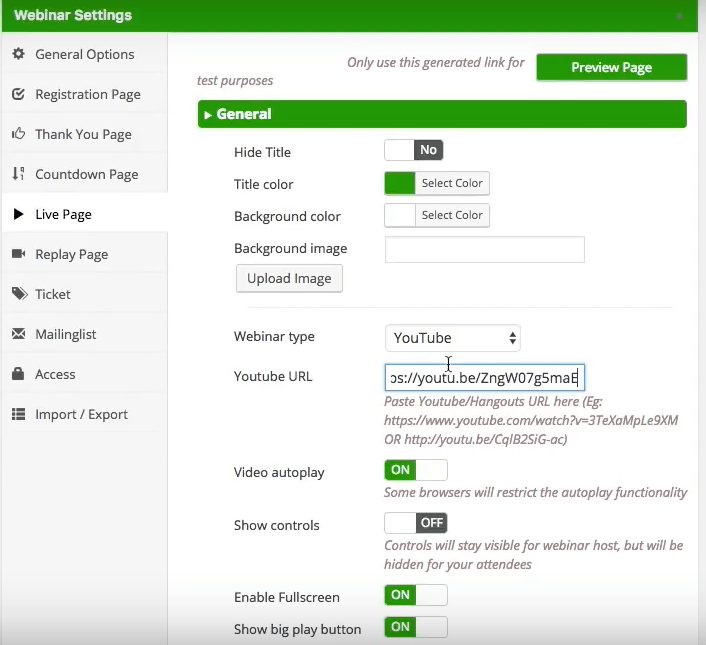The width and height of the screenshot is (706, 645).
Task: Click the Ticket tag icon
Action: click(x=19, y=294)
